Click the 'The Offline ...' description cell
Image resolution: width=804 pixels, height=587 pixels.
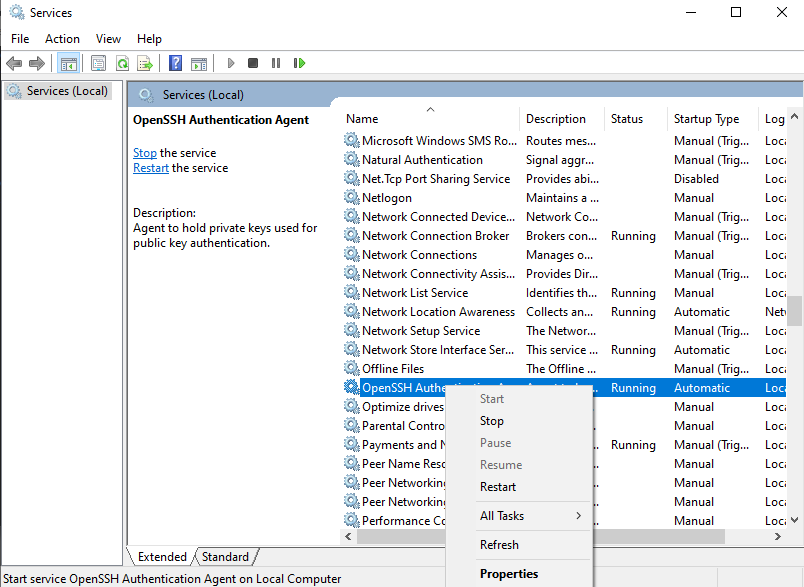pos(561,369)
